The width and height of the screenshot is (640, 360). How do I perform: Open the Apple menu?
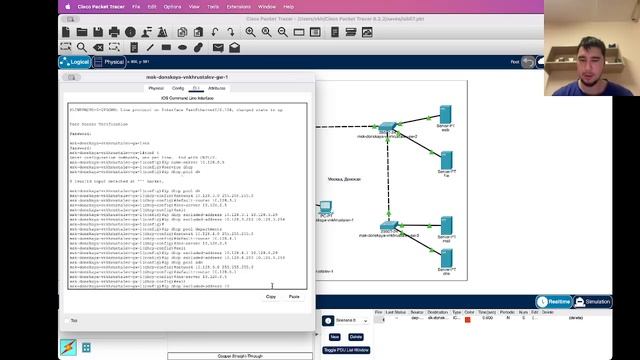click(x=68, y=7)
